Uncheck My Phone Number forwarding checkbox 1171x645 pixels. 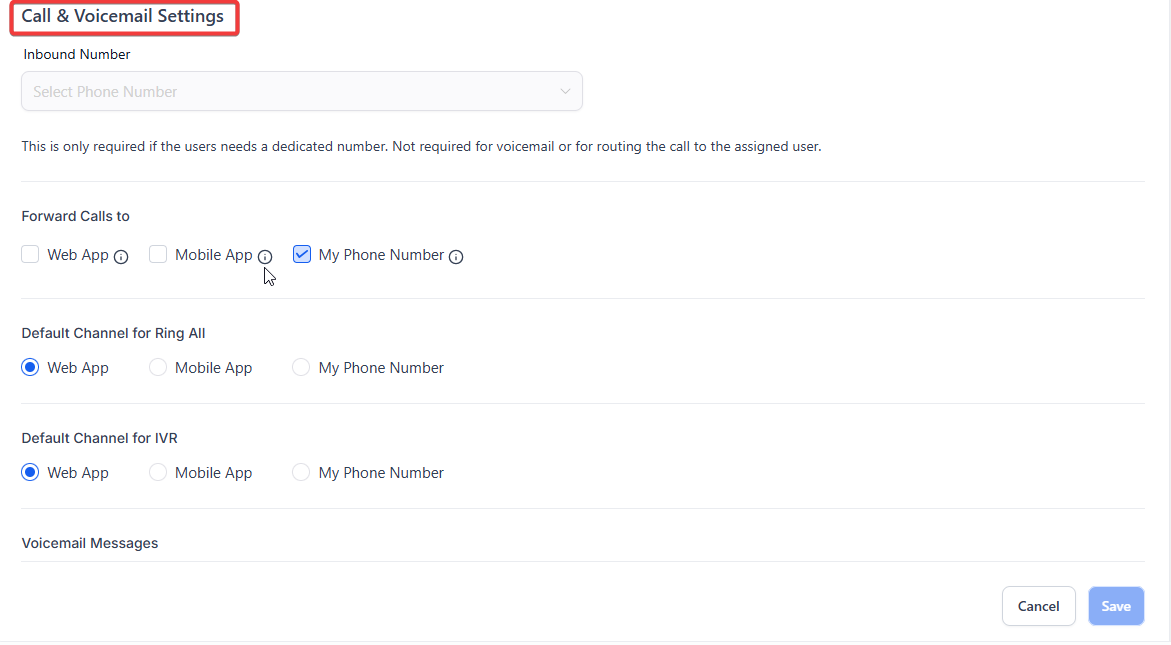tap(302, 255)
